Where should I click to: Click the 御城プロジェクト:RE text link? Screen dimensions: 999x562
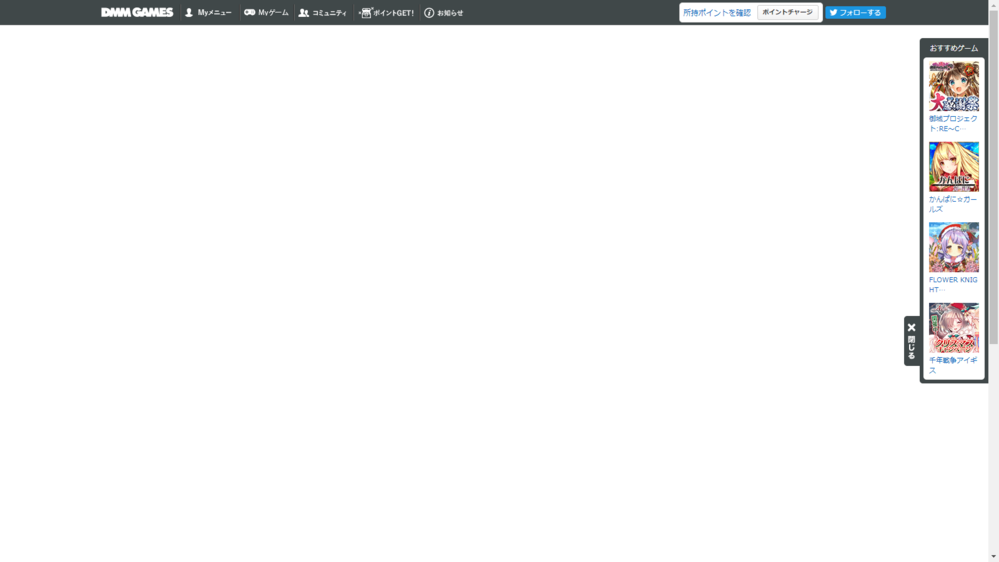coord(952,123)
